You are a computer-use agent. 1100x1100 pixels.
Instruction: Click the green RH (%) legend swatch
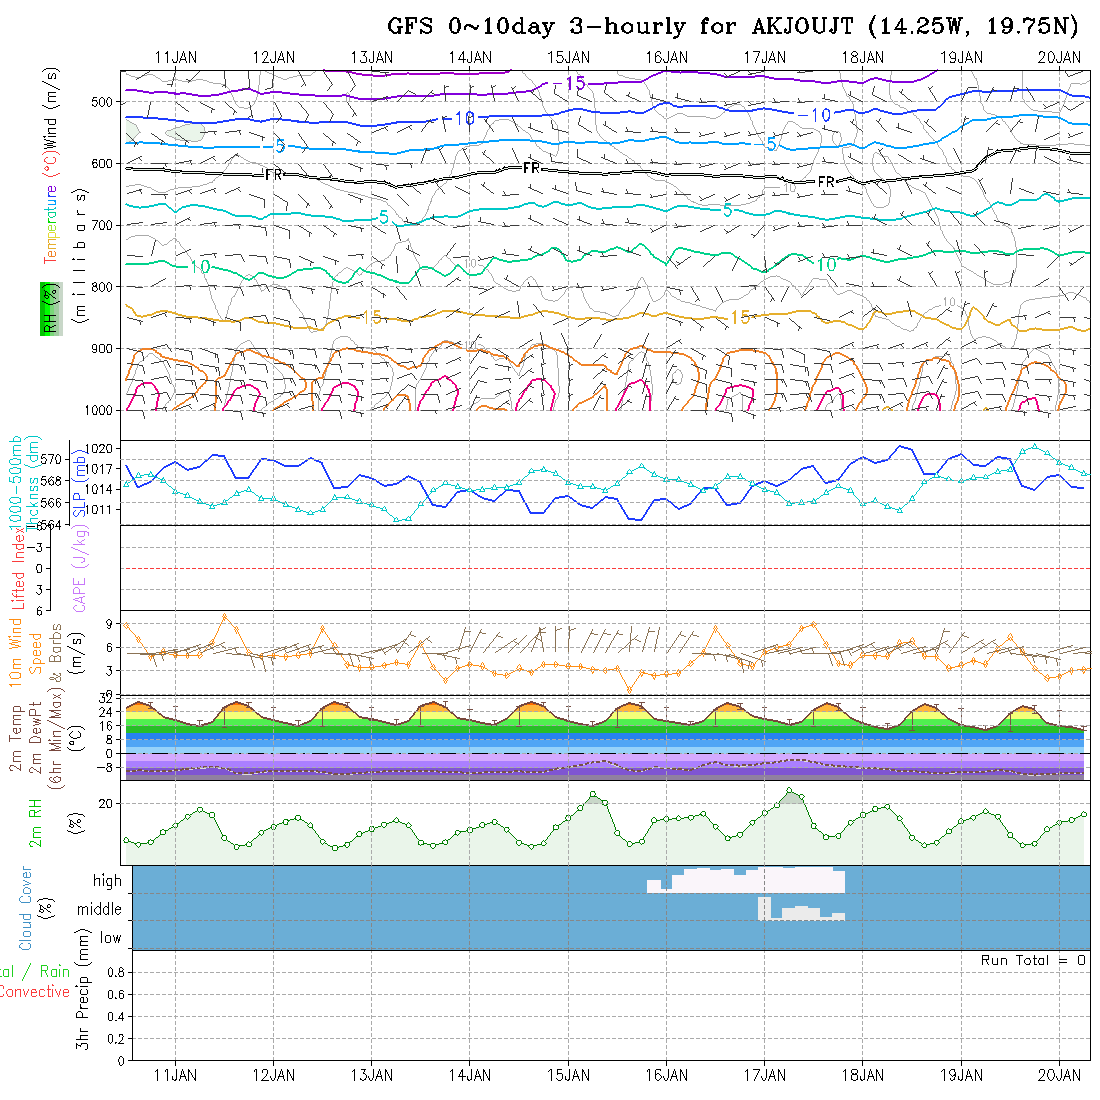48,308
